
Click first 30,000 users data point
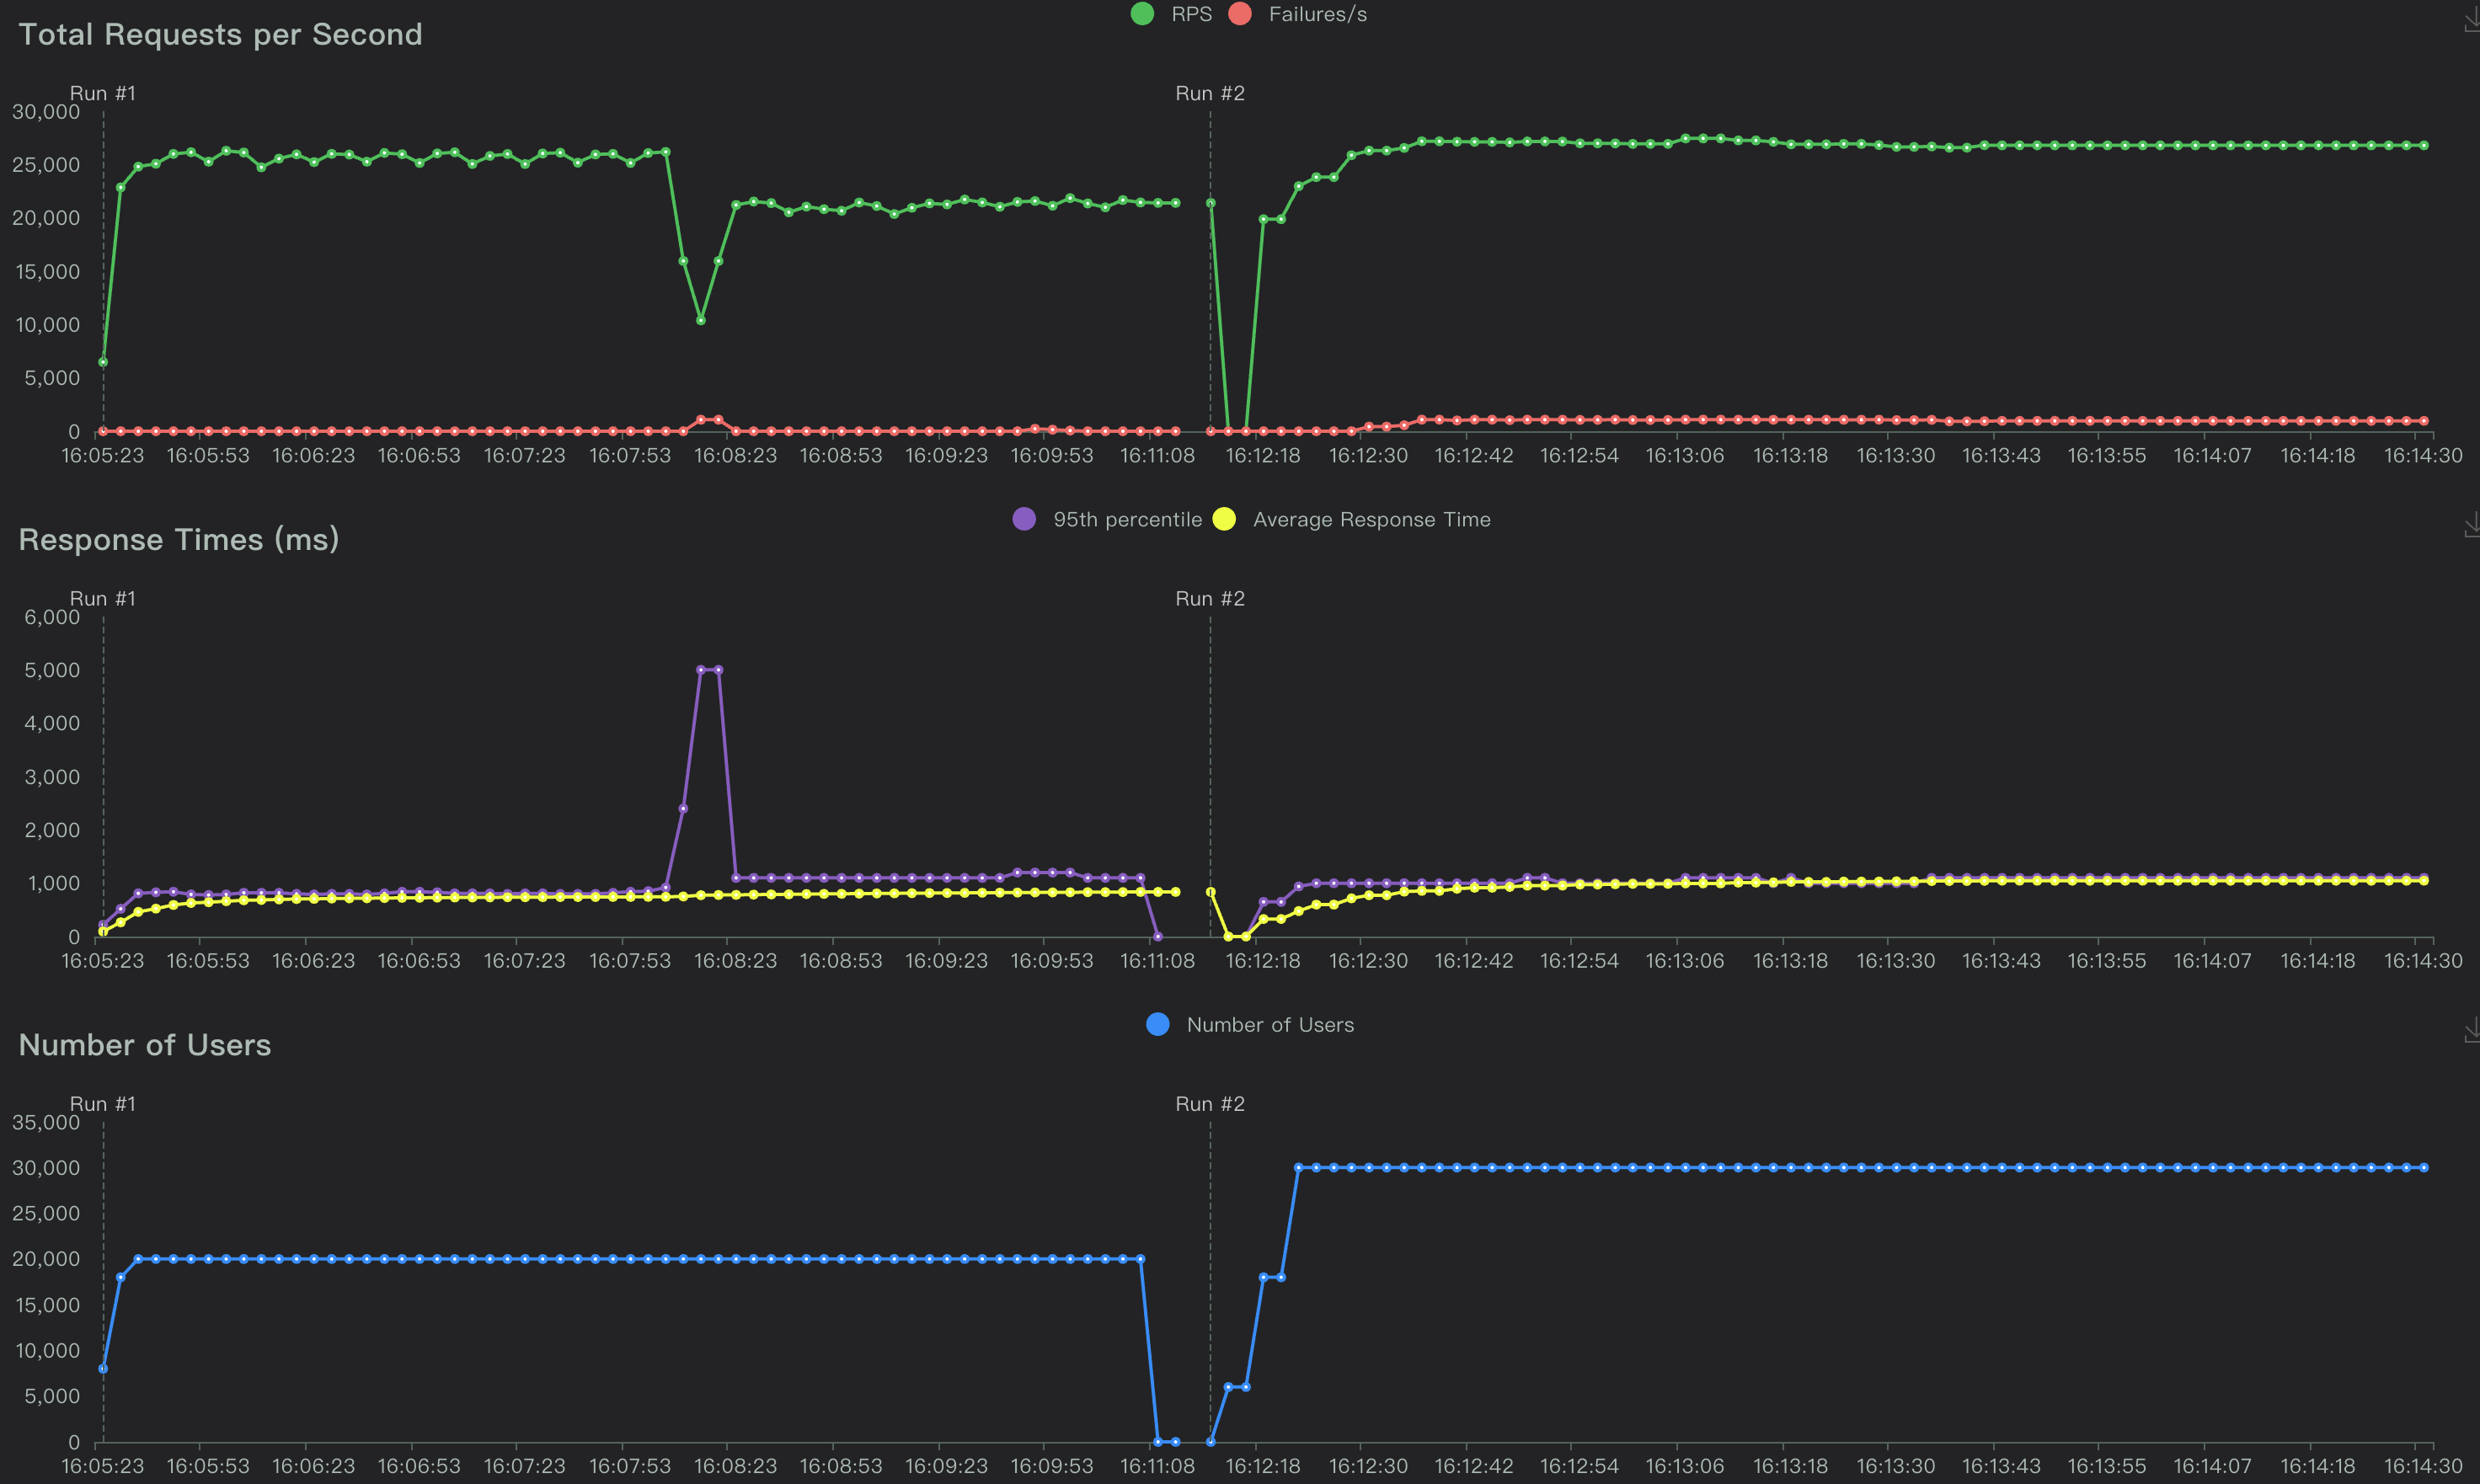pyautogui.click(x=1299, y=1167)
